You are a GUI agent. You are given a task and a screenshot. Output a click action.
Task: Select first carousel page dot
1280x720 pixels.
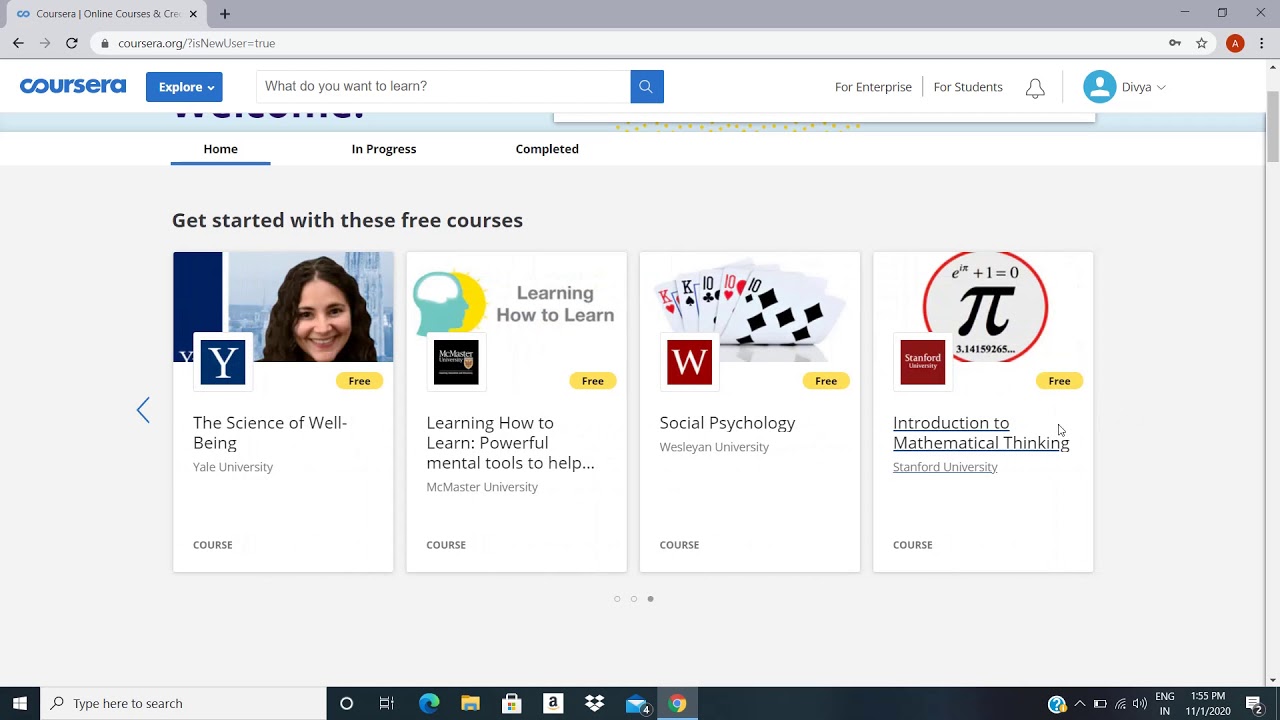click(x=617, y=599)
